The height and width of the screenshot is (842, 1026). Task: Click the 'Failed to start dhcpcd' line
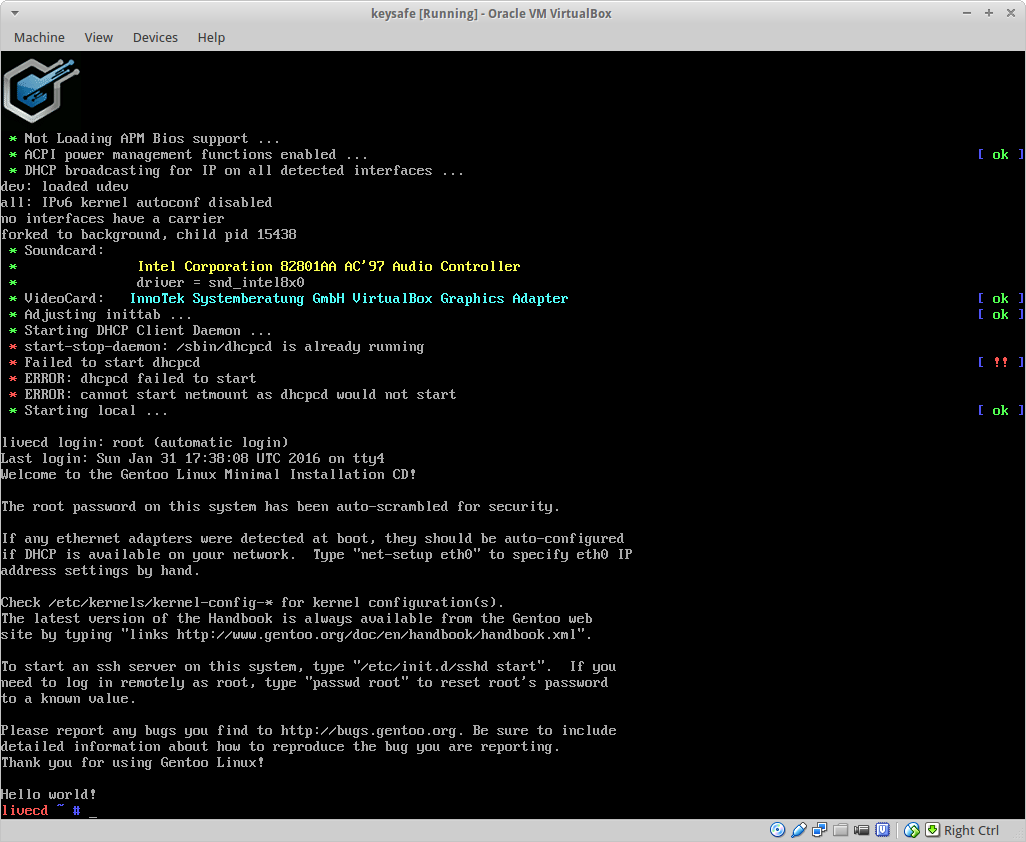pyautogui.click(x=112, y=362)
